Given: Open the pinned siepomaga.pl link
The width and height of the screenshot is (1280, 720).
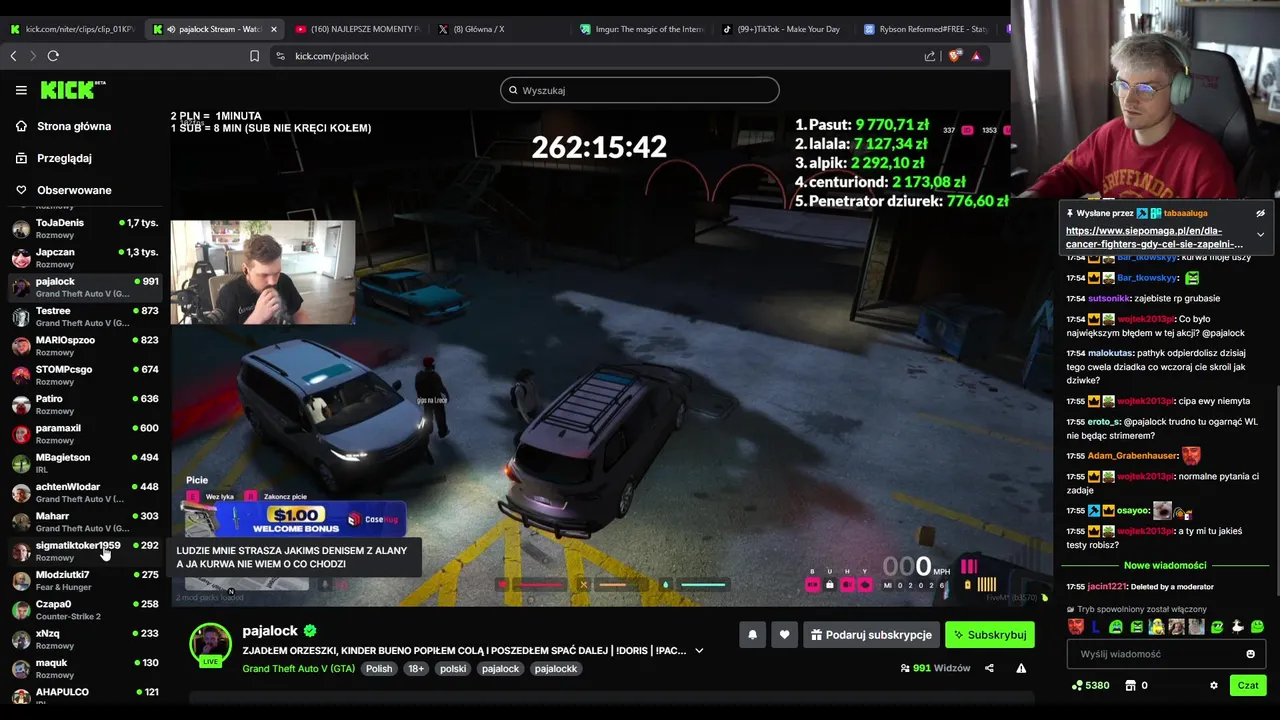Looking at the screenshot, I should pyautogui.click(x=1154, y=237).
